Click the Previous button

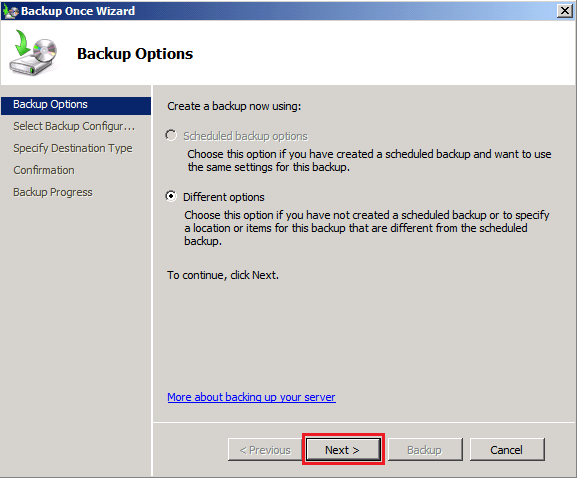[x=265, y=450]
